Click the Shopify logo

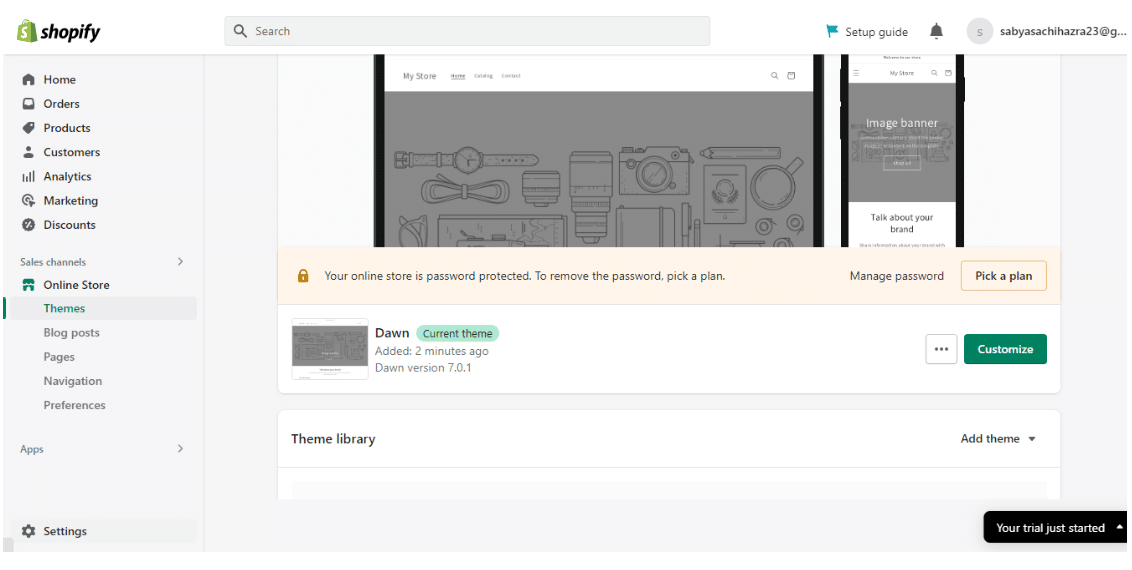(x=58, y=32)
